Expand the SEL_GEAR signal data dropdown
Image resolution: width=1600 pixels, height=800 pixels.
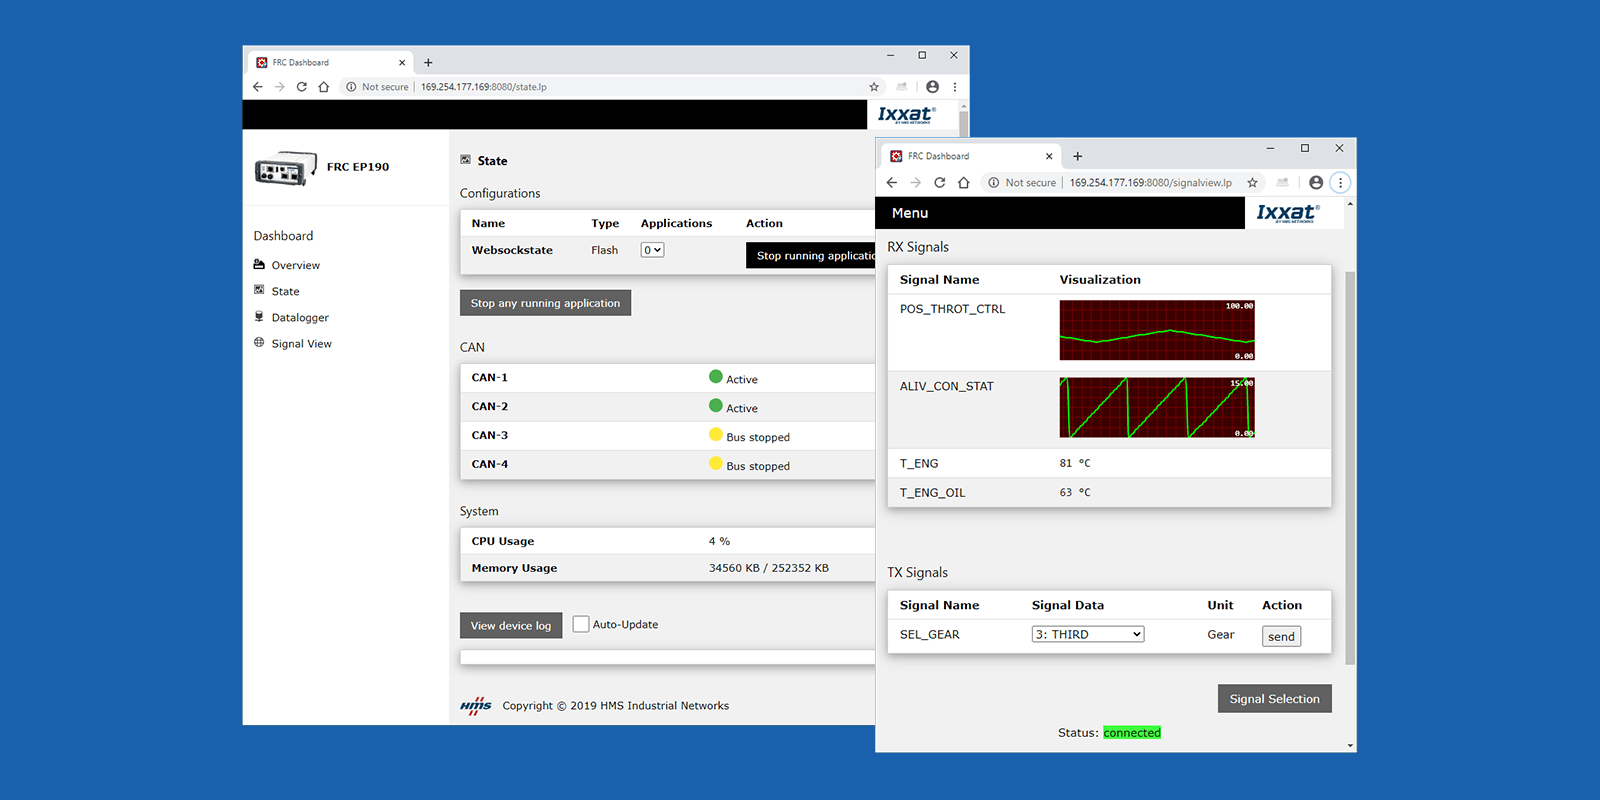coord(1087,635)
